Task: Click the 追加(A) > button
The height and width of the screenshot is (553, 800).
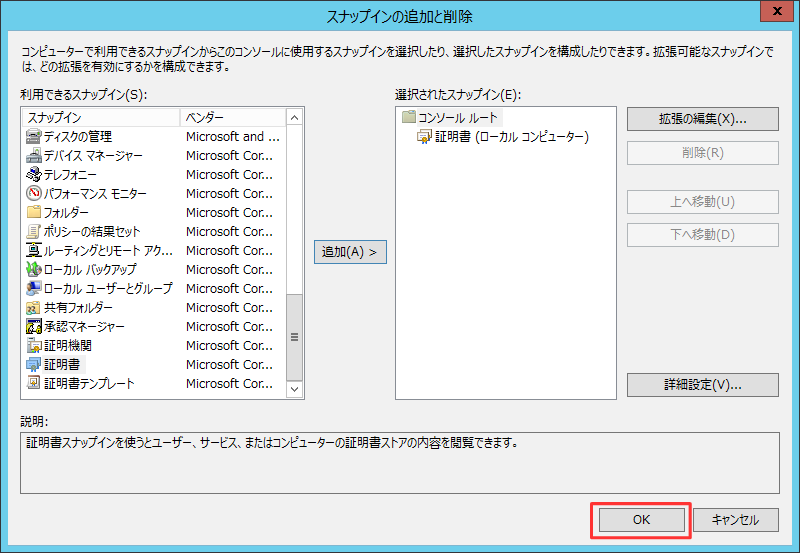Action: tap(350, 252)
